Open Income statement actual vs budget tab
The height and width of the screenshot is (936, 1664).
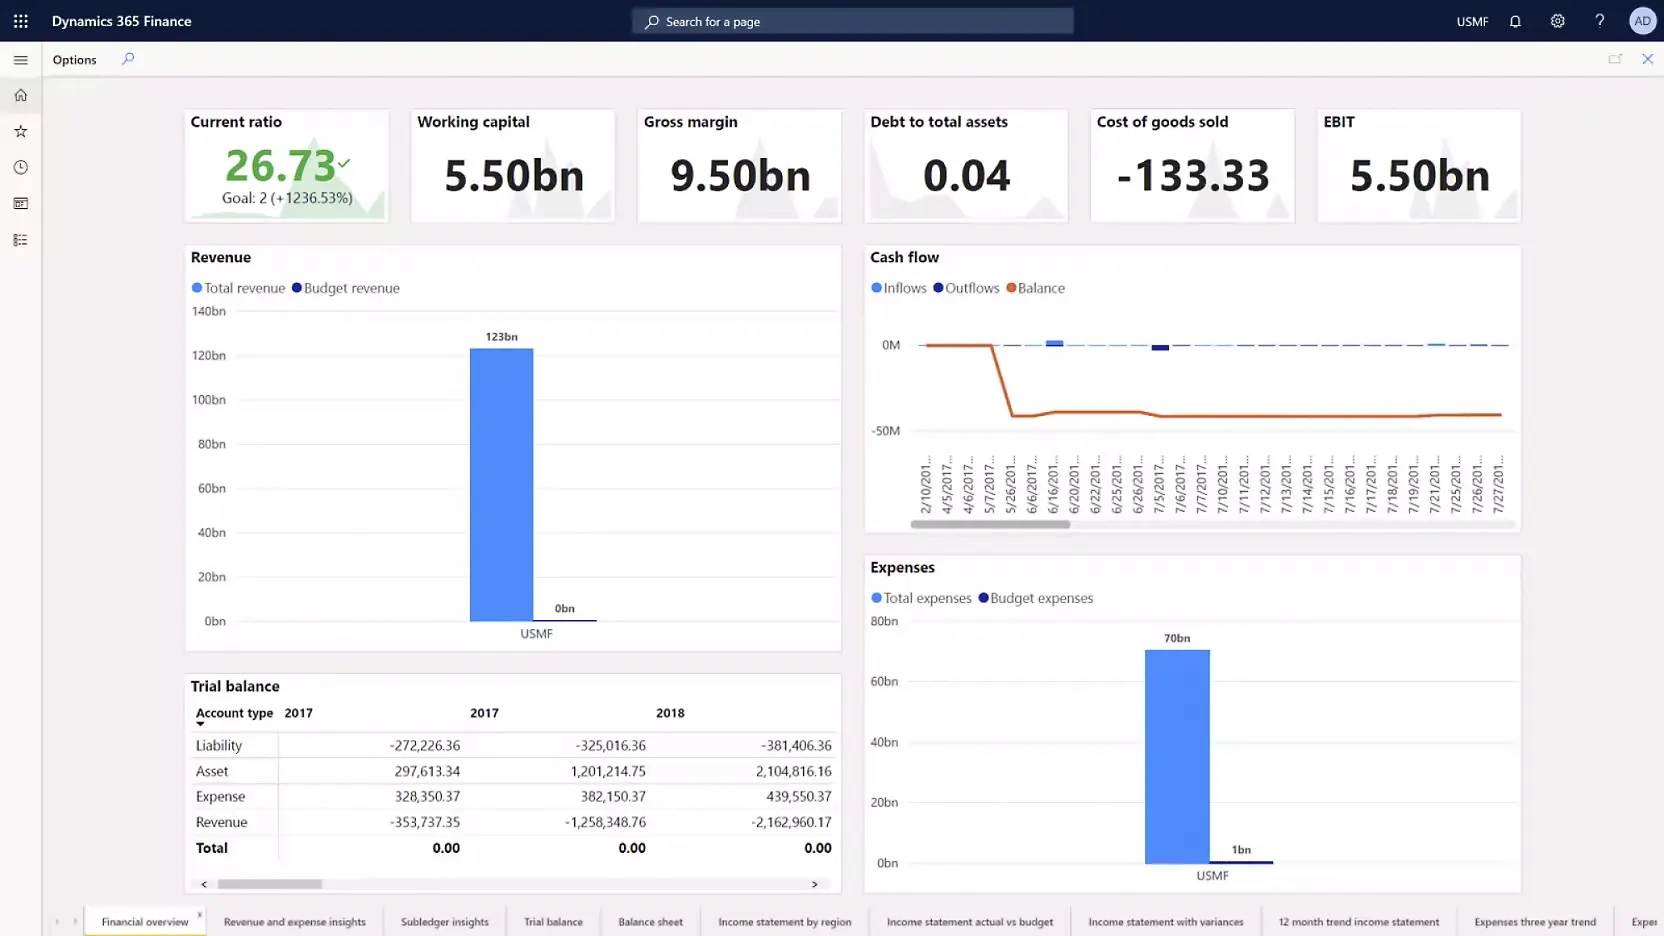(x=970, y=922)
